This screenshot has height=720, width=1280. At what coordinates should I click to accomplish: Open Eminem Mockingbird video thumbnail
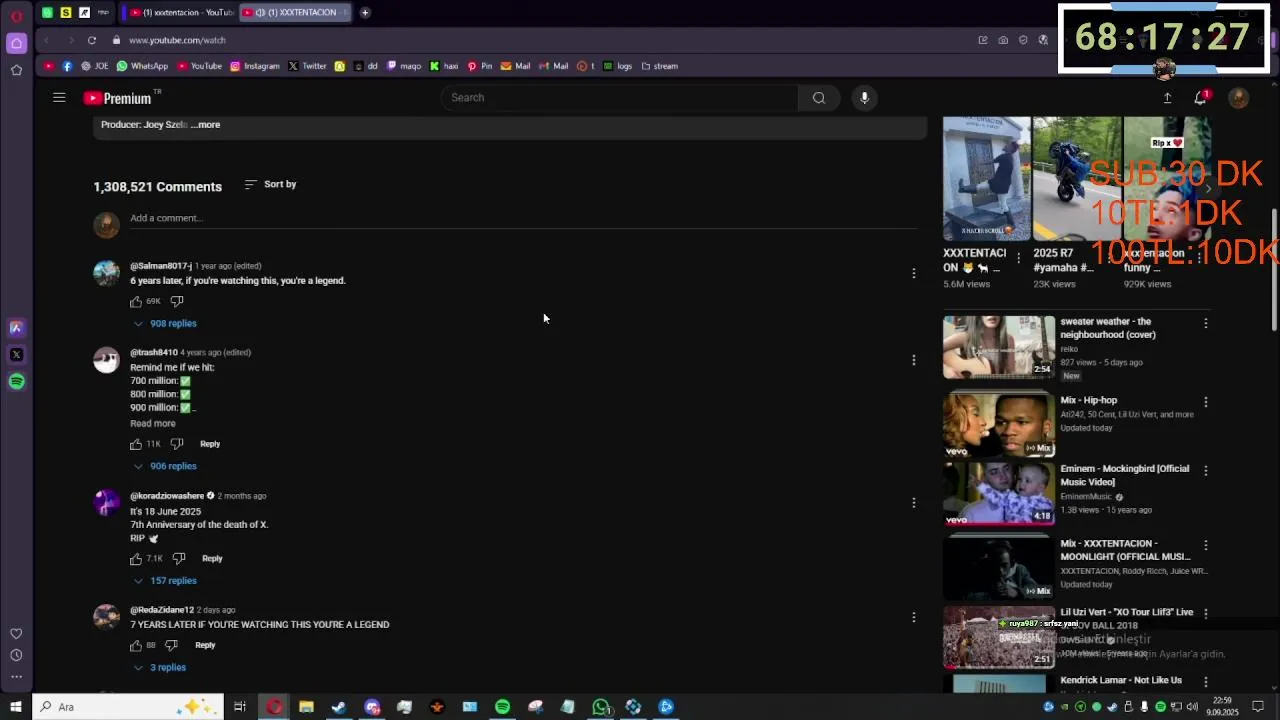pyautogui.click(x=999, y=493)
